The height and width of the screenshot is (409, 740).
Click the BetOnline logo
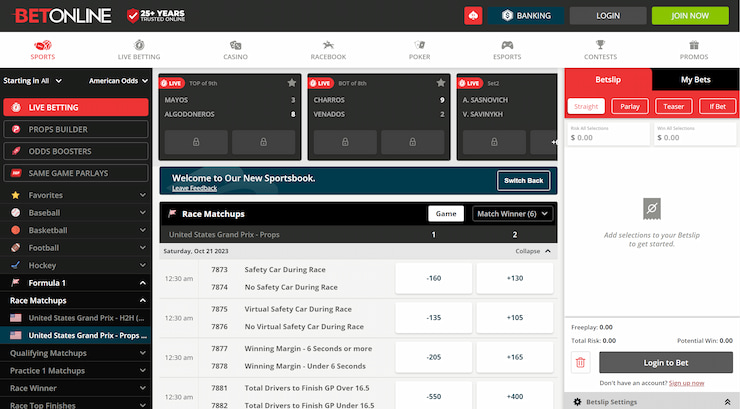(x=62, y=16)
